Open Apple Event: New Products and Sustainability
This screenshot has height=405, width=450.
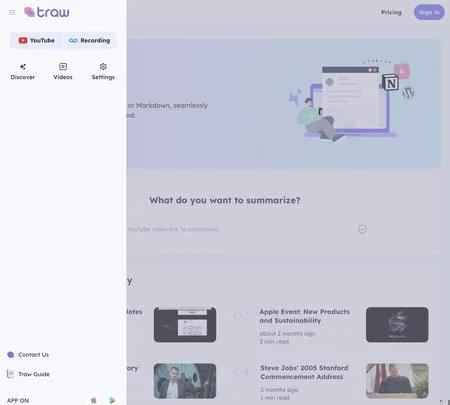(305, 316)
